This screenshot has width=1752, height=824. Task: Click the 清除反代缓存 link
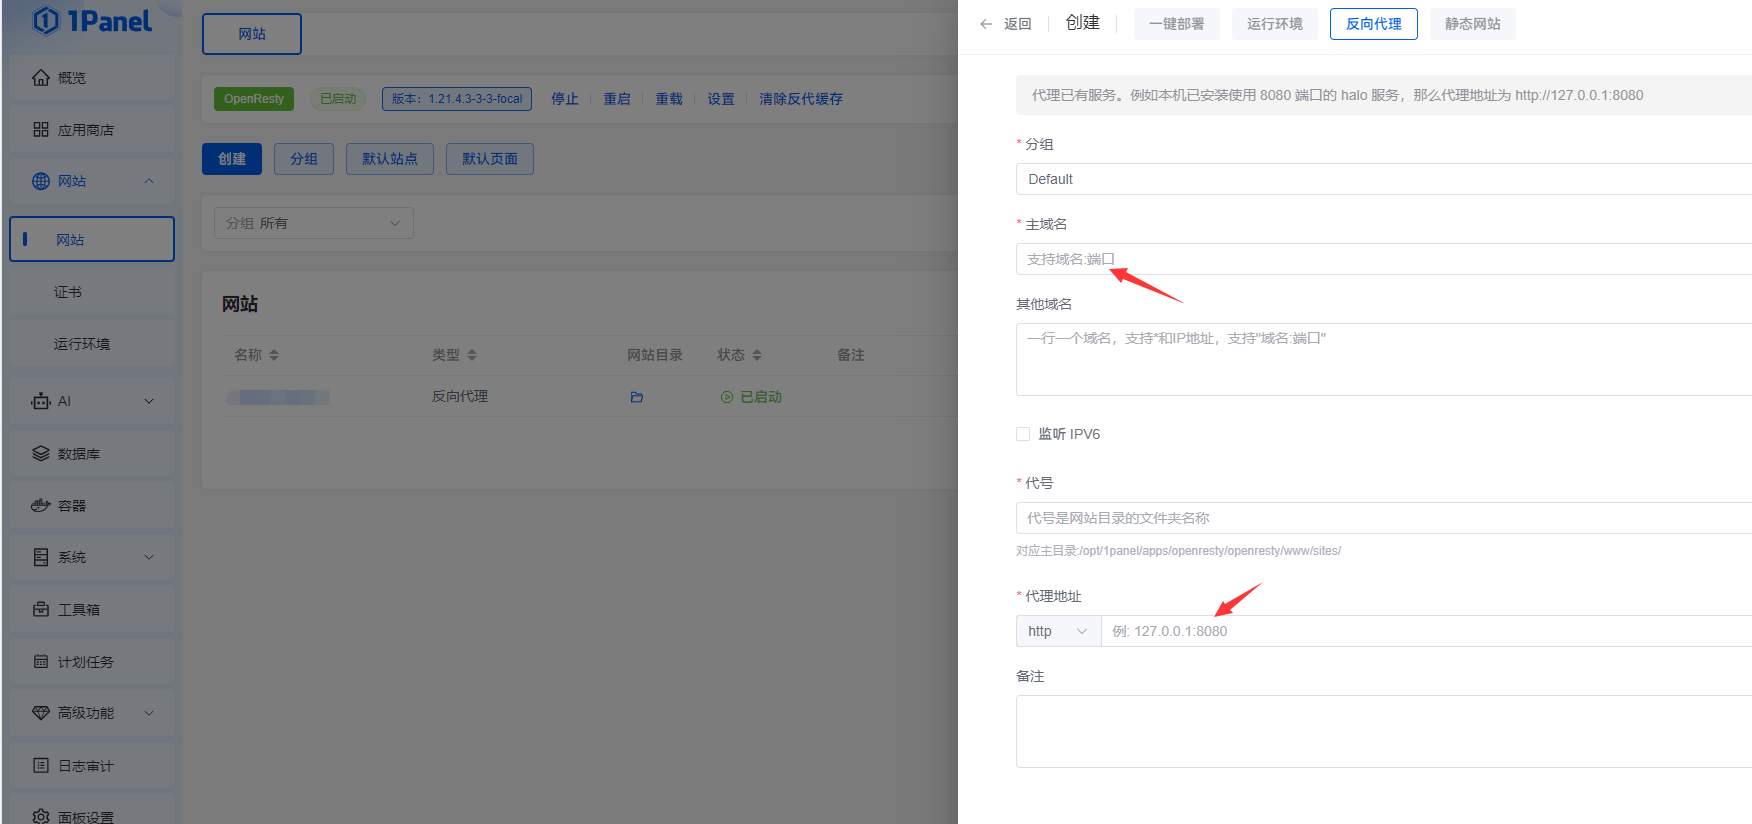[800, 99]
